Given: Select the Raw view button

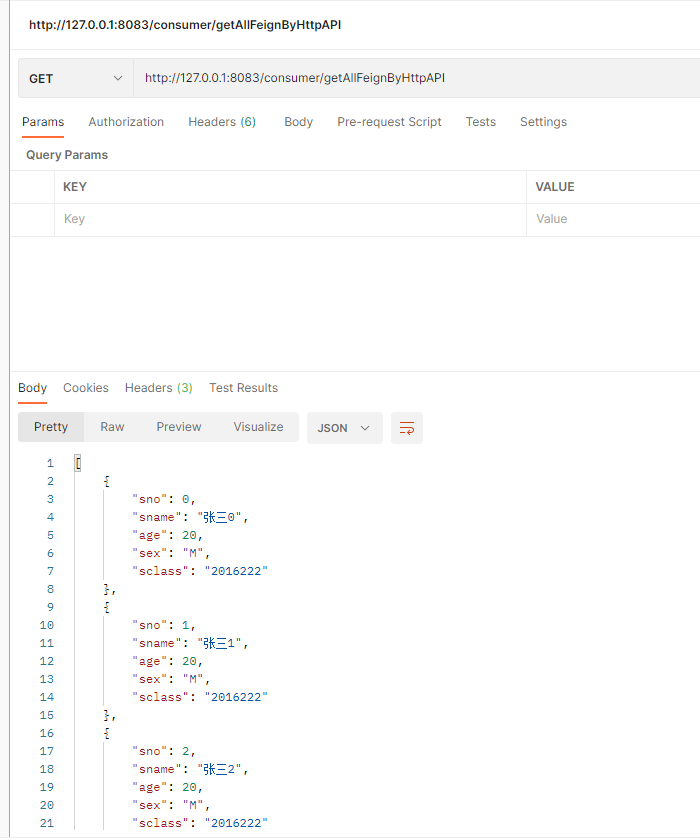Looking at the screenshot, I should [x=112, y=427].
